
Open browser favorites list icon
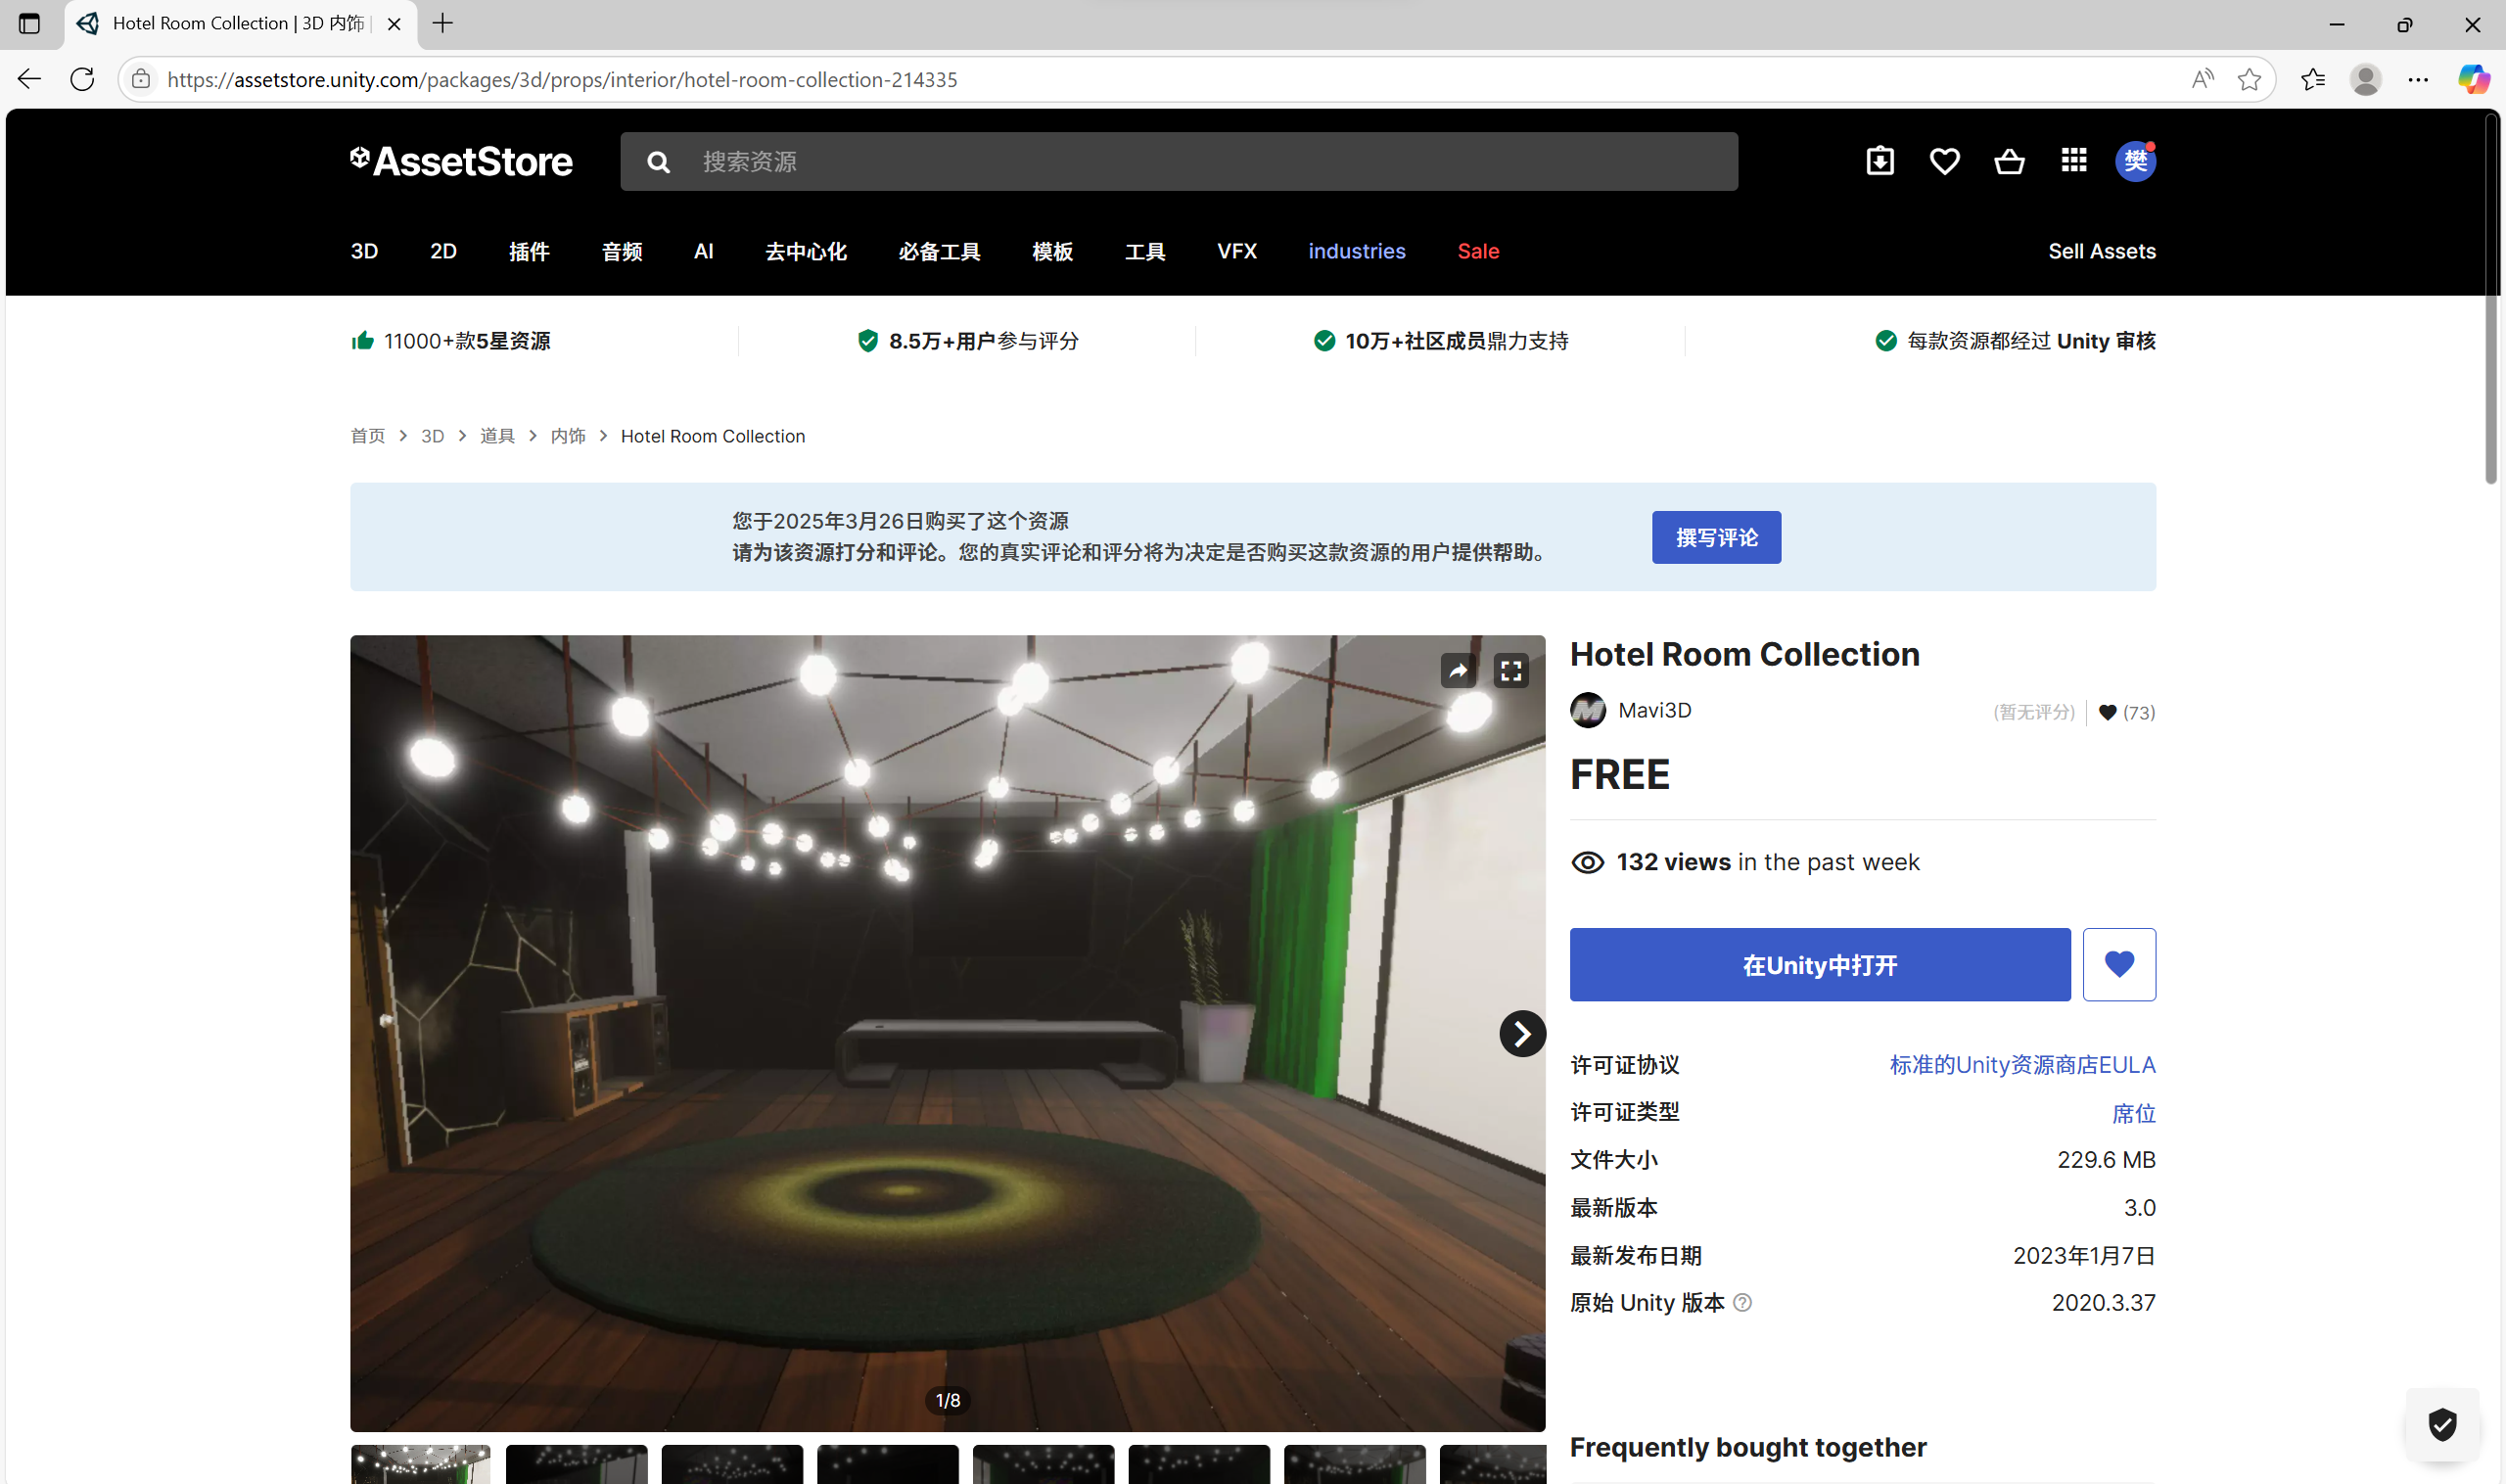(2312, 79)
